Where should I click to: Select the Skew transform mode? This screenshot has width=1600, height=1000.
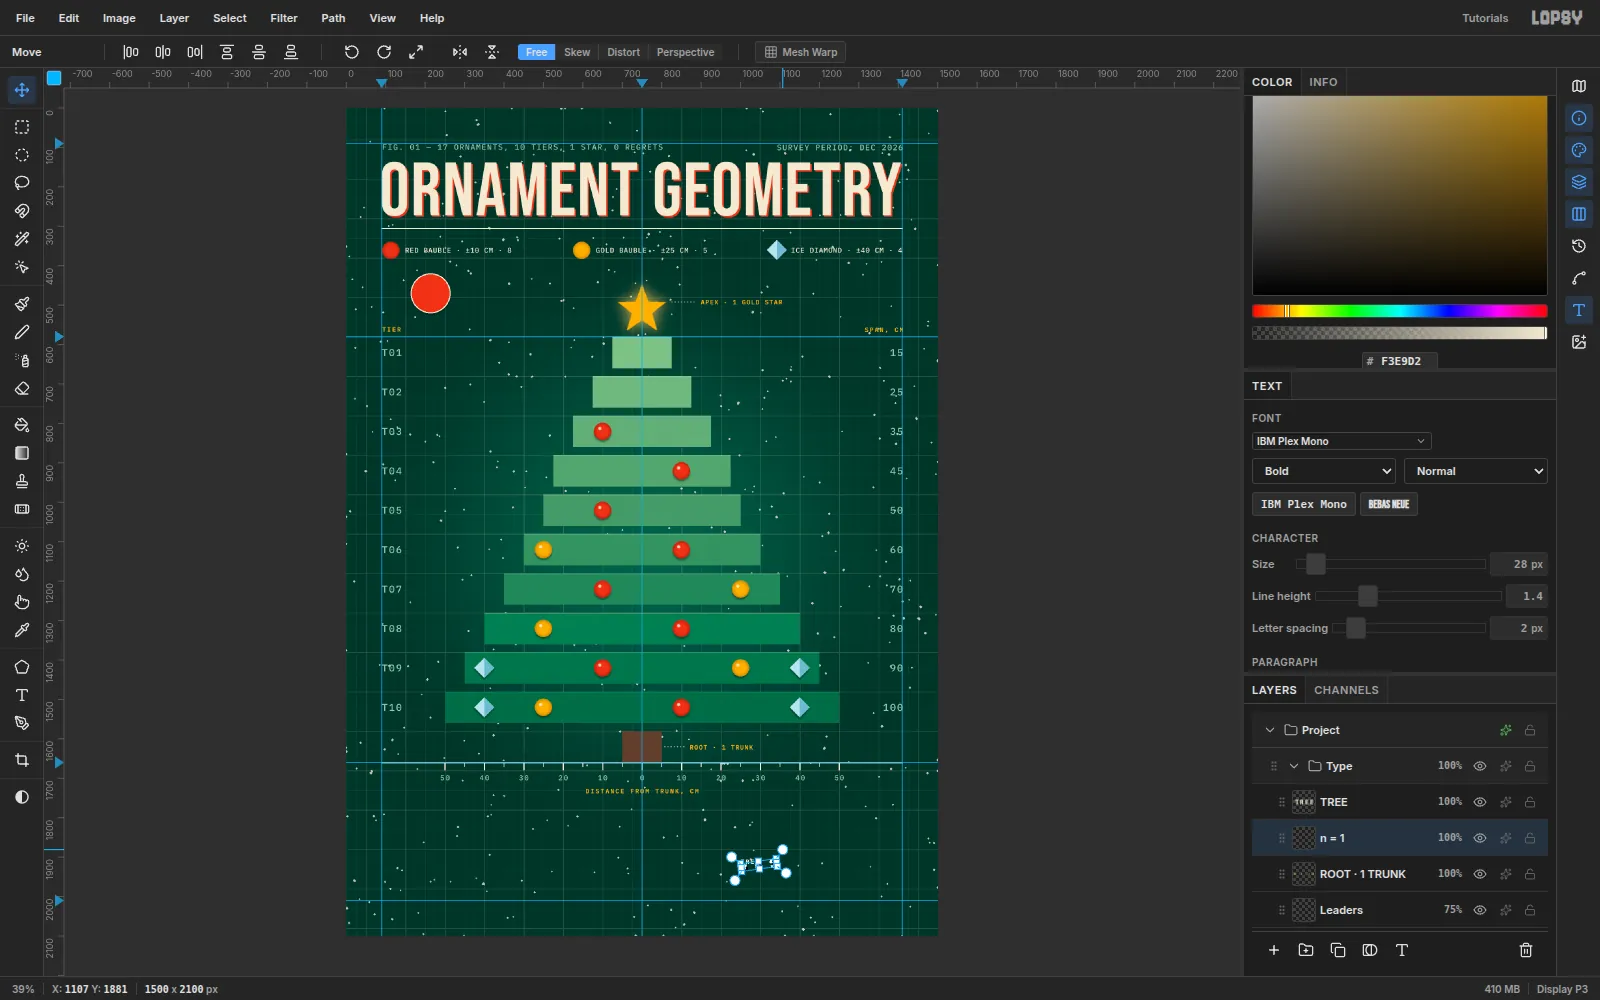(577, 52)
